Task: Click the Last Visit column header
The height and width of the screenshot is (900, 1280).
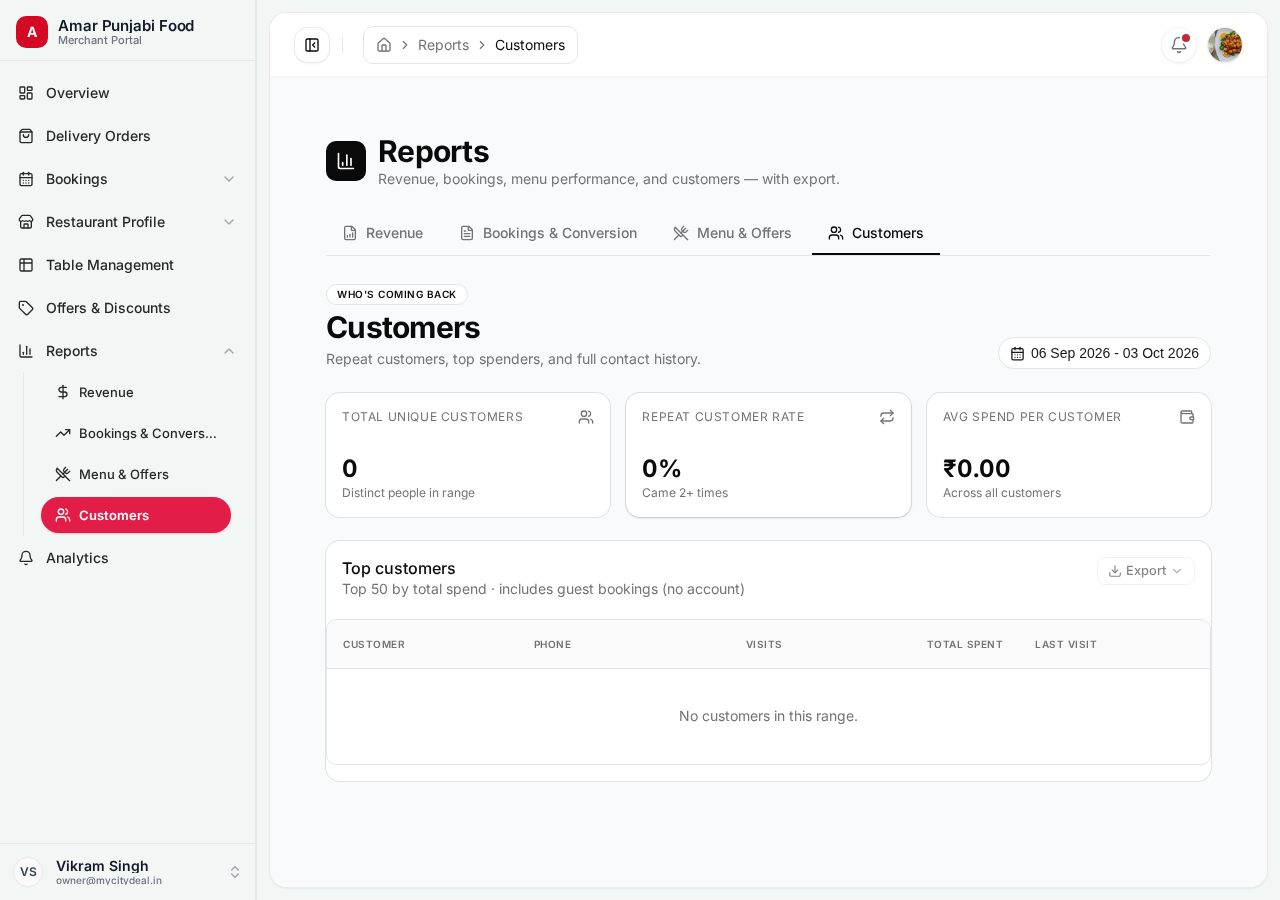Action: (1066, 644)
